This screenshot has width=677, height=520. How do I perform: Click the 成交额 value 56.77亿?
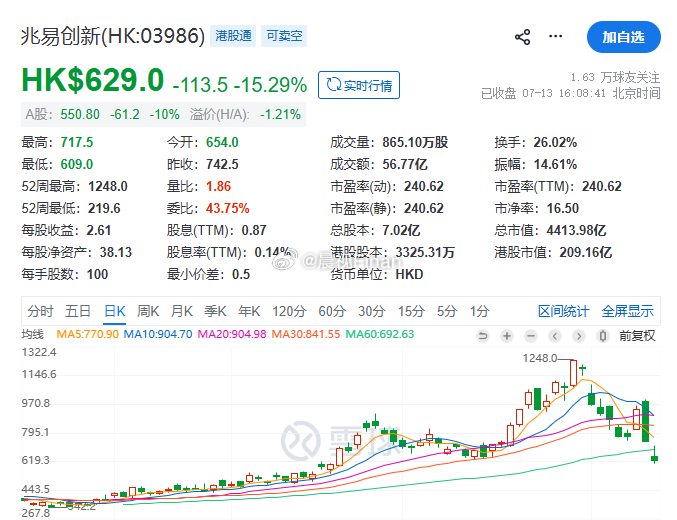pyautogui.click(x=405, y=165)
